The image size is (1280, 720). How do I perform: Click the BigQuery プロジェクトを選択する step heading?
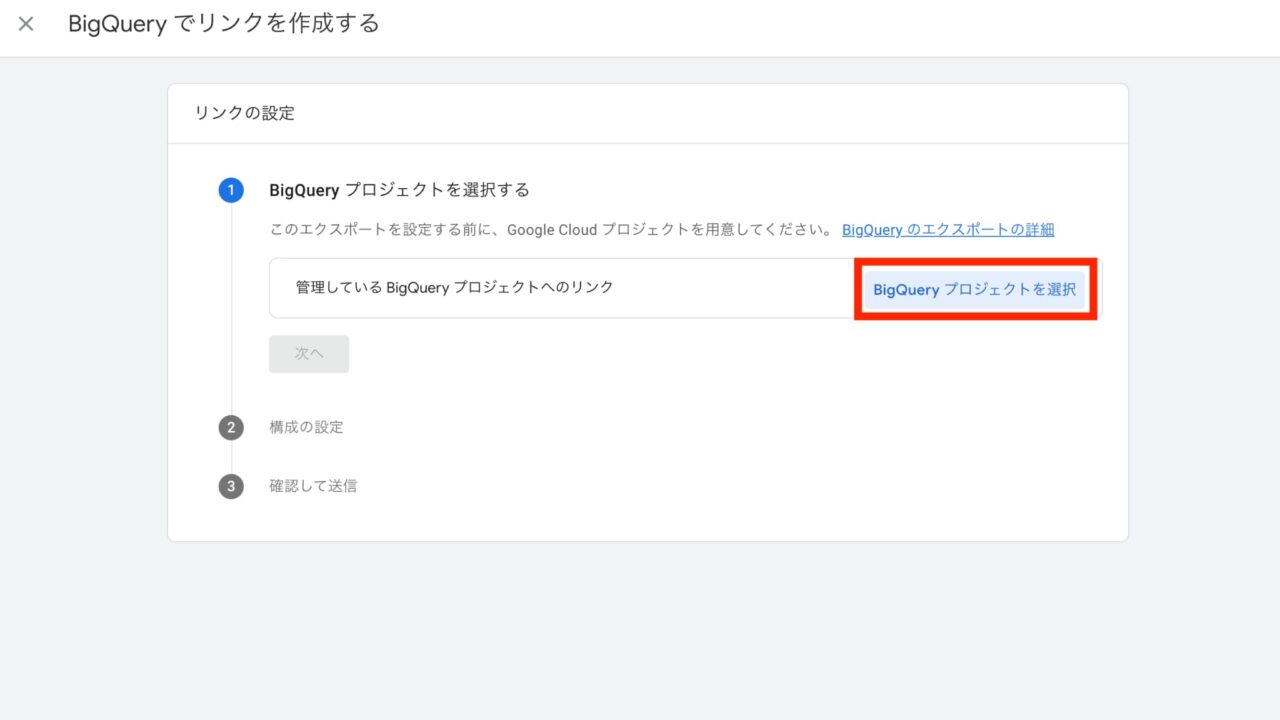[399, 190]
